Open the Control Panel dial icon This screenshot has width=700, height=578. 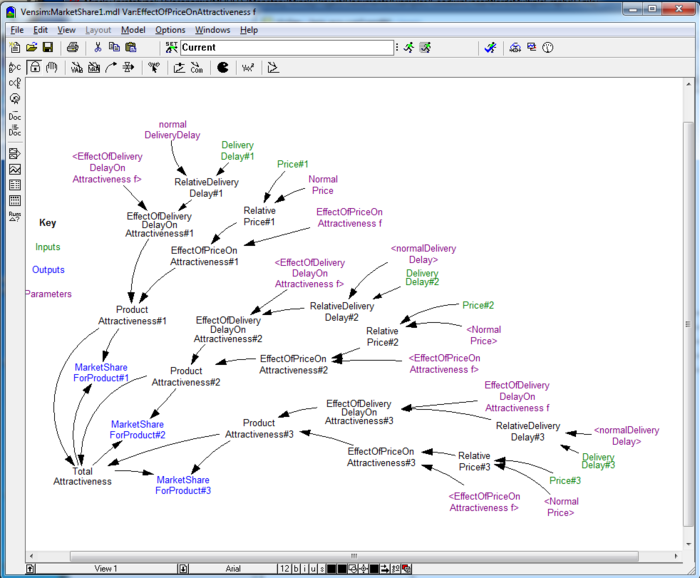pos(548,47)
